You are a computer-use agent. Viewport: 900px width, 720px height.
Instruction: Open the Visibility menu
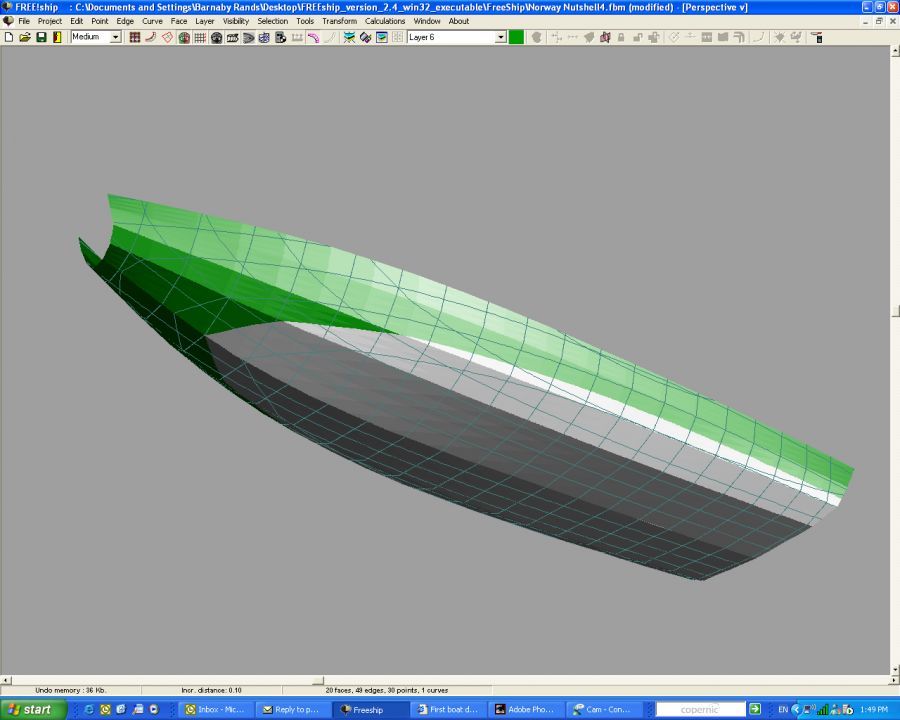(235, 21)
